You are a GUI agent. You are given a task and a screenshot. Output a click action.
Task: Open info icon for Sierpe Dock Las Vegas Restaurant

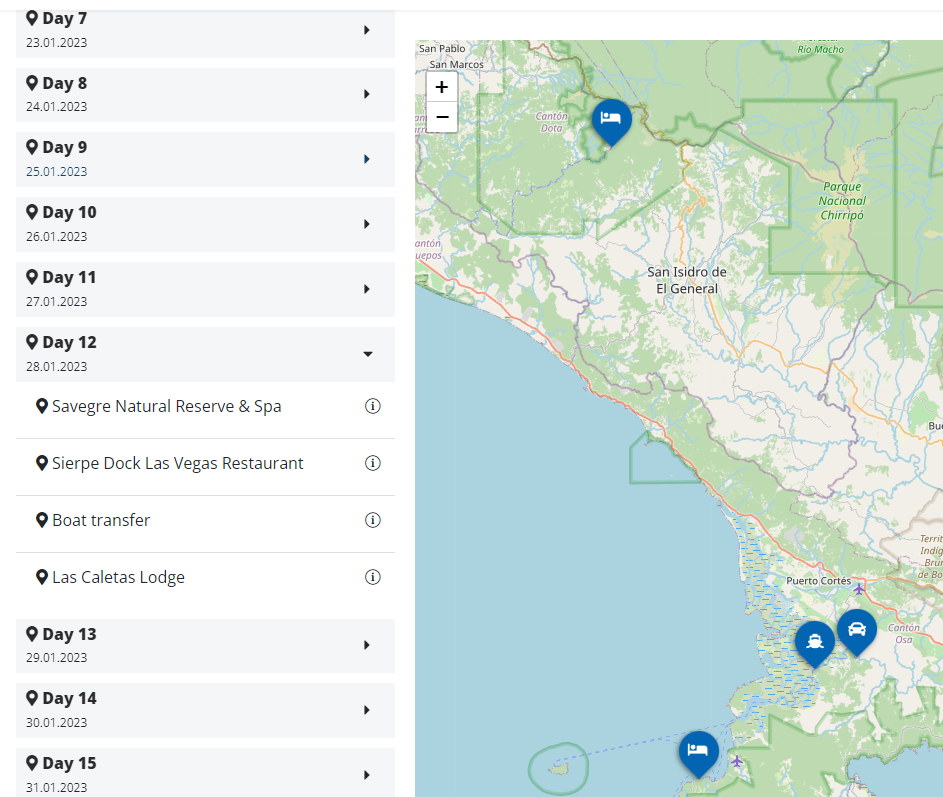pyautogui.click(x=373, y=464)
